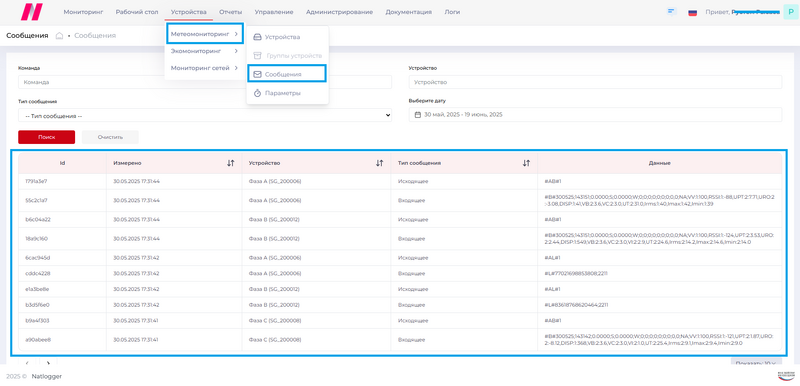
Task: Sort by Измерено column arrows
Action: point(231,163)
